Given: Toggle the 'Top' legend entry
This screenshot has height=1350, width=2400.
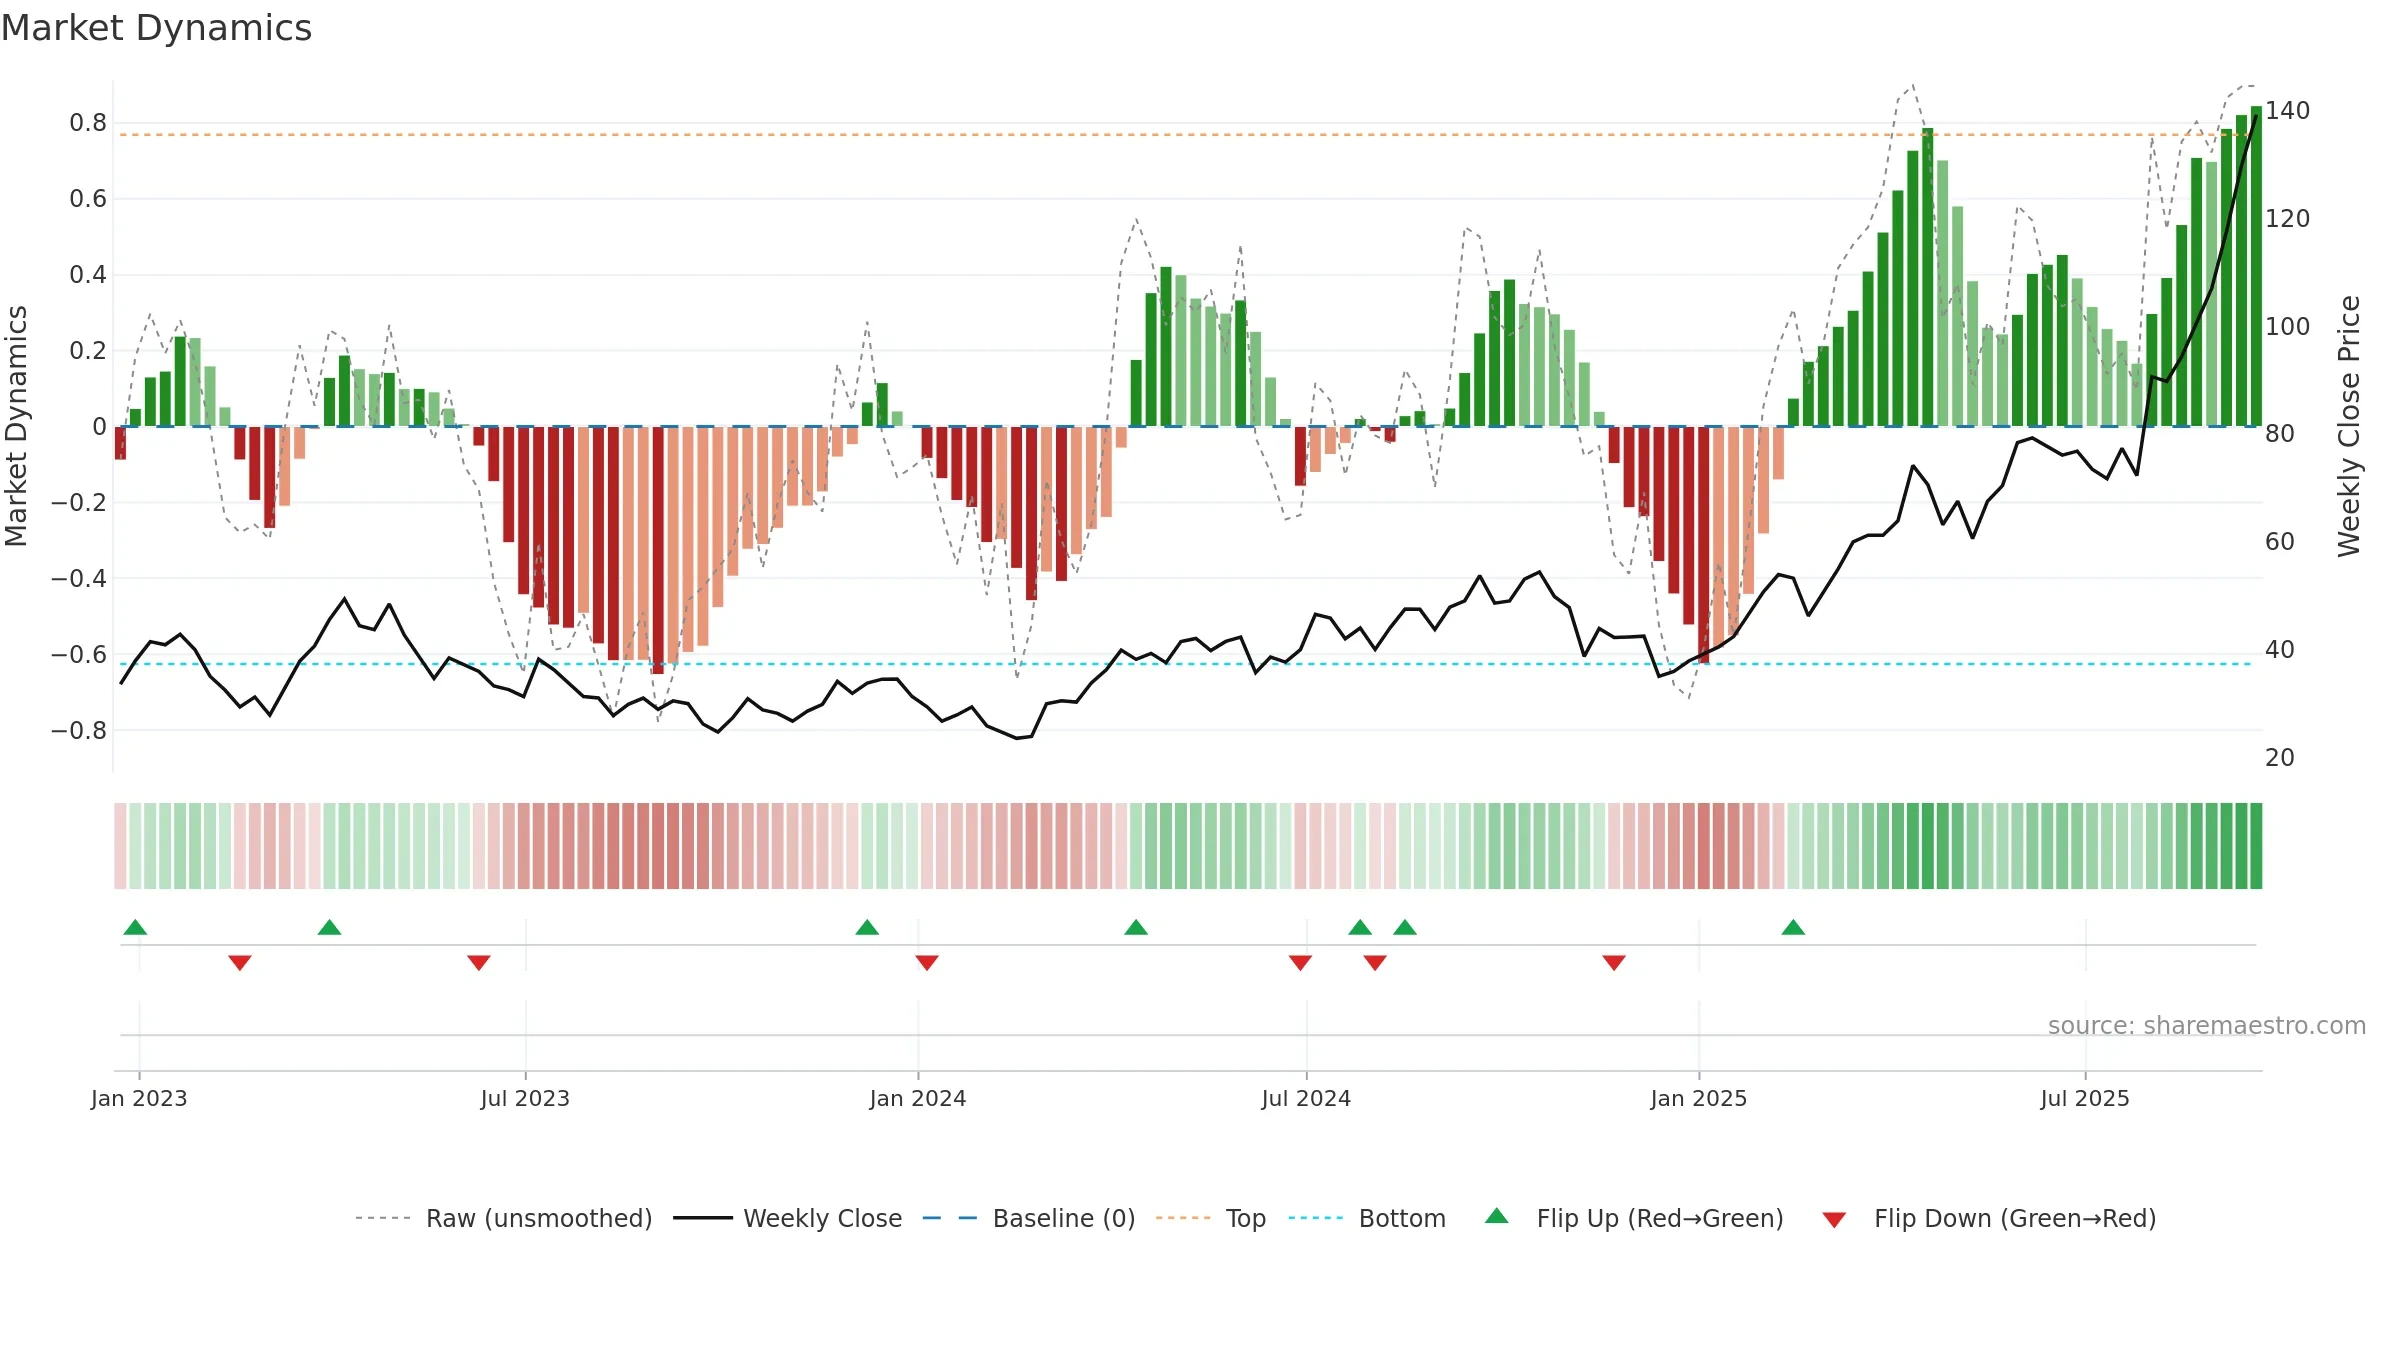Looking at the screenshot, I should (1211, 1218).
